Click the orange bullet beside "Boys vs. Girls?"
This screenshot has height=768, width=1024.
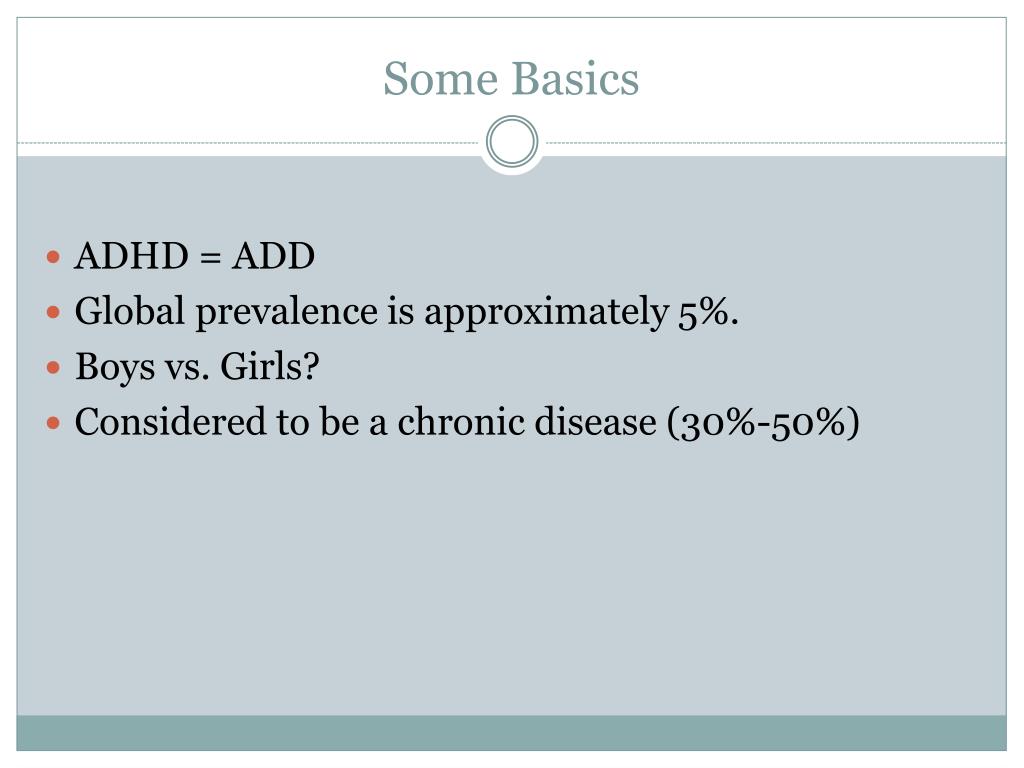[54, 368]
